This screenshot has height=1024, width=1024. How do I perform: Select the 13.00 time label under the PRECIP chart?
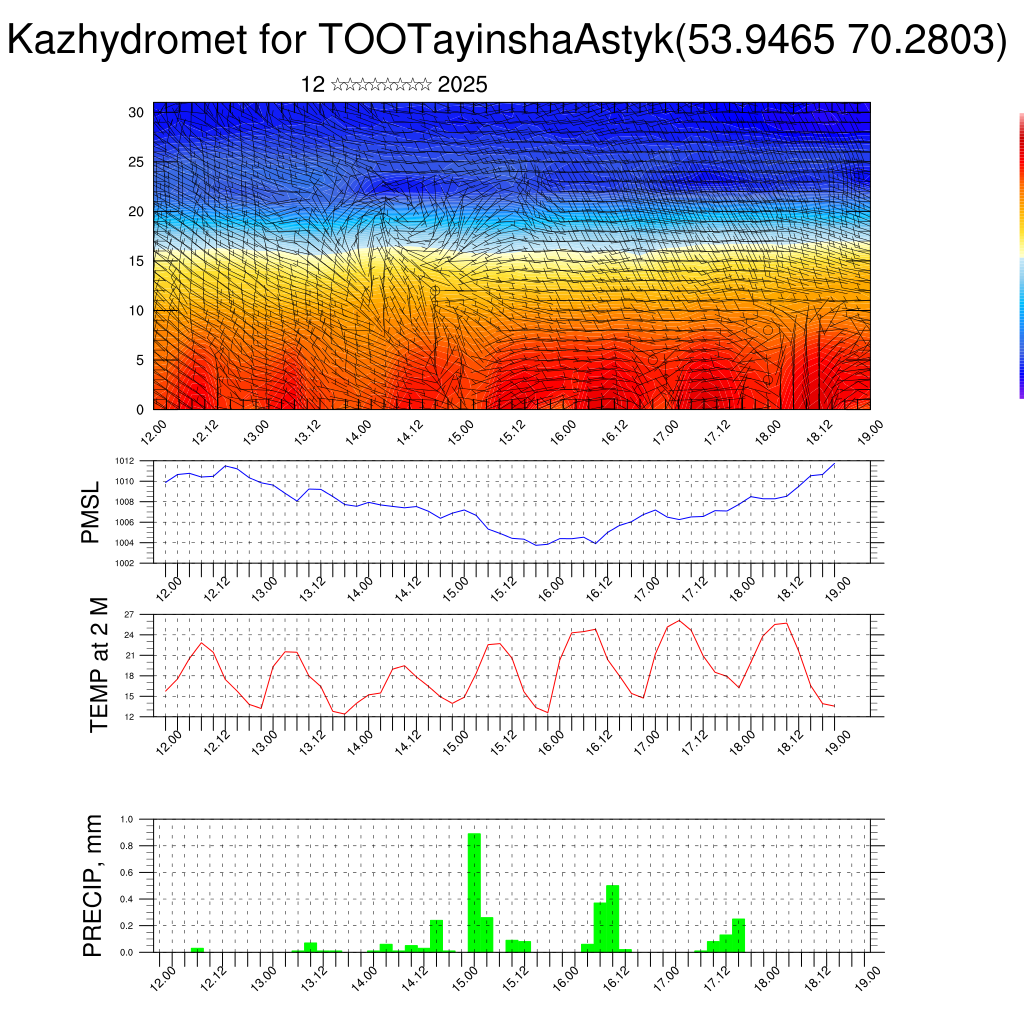[x=263, y=979]
